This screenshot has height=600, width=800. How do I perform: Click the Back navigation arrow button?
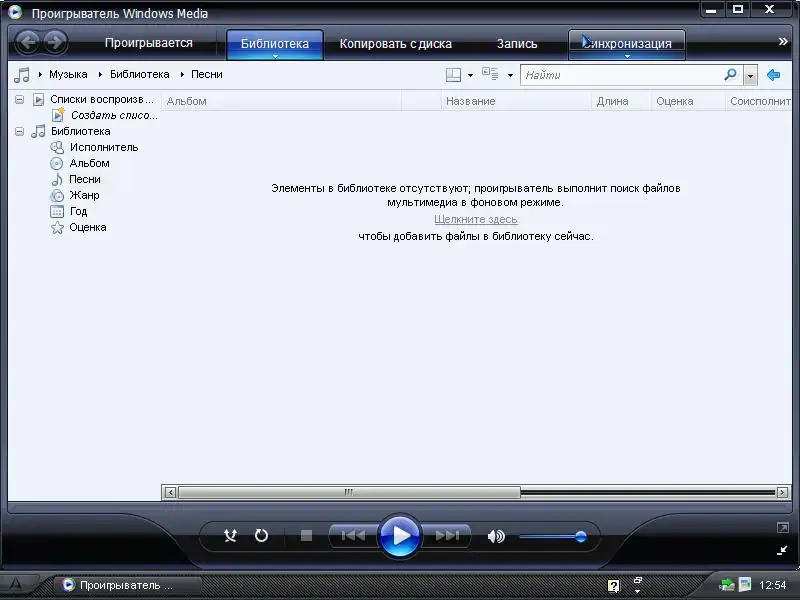click(28, 42)
